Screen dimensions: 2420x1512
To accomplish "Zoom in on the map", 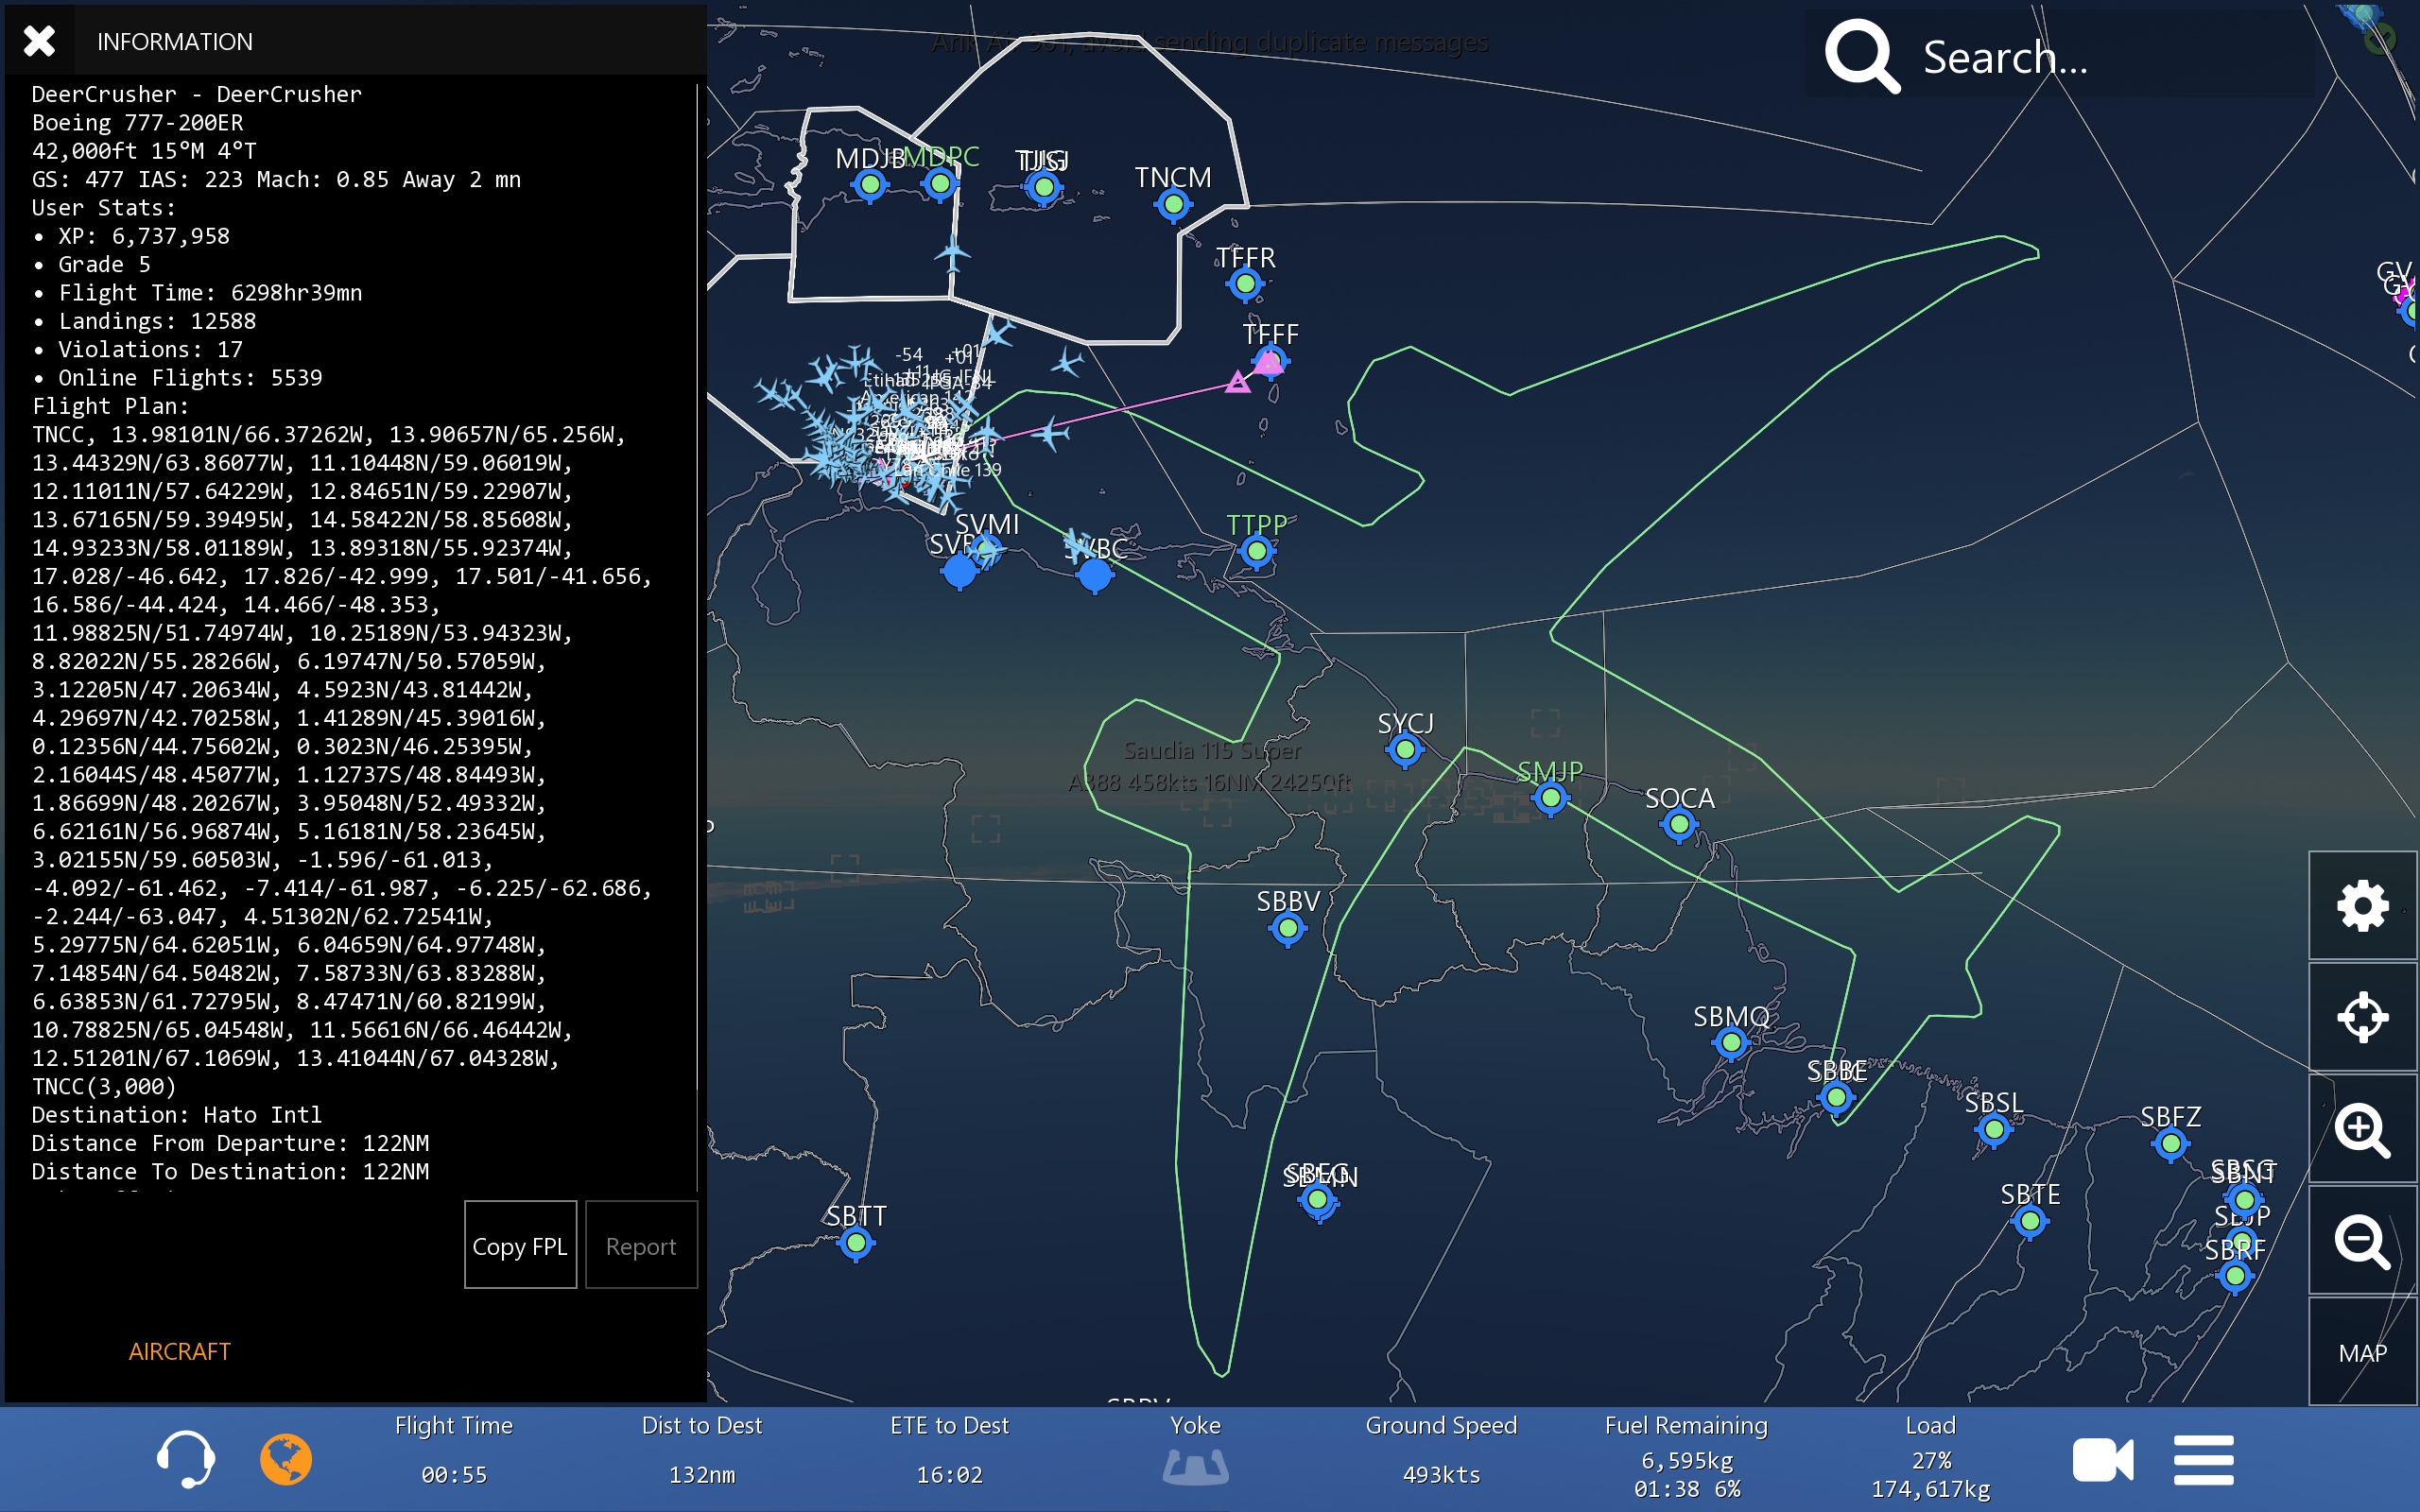I will point(2362,1130).
